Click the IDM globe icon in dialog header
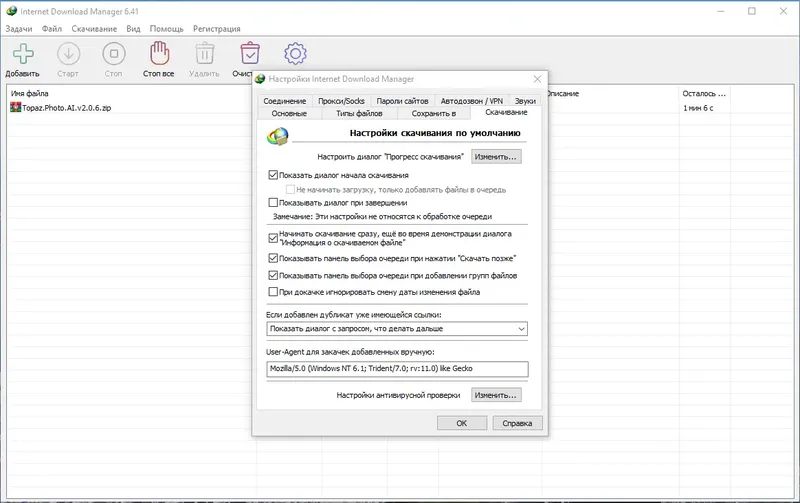The height and width of the screenshot is (503, 800). click(x=278, y=136)
